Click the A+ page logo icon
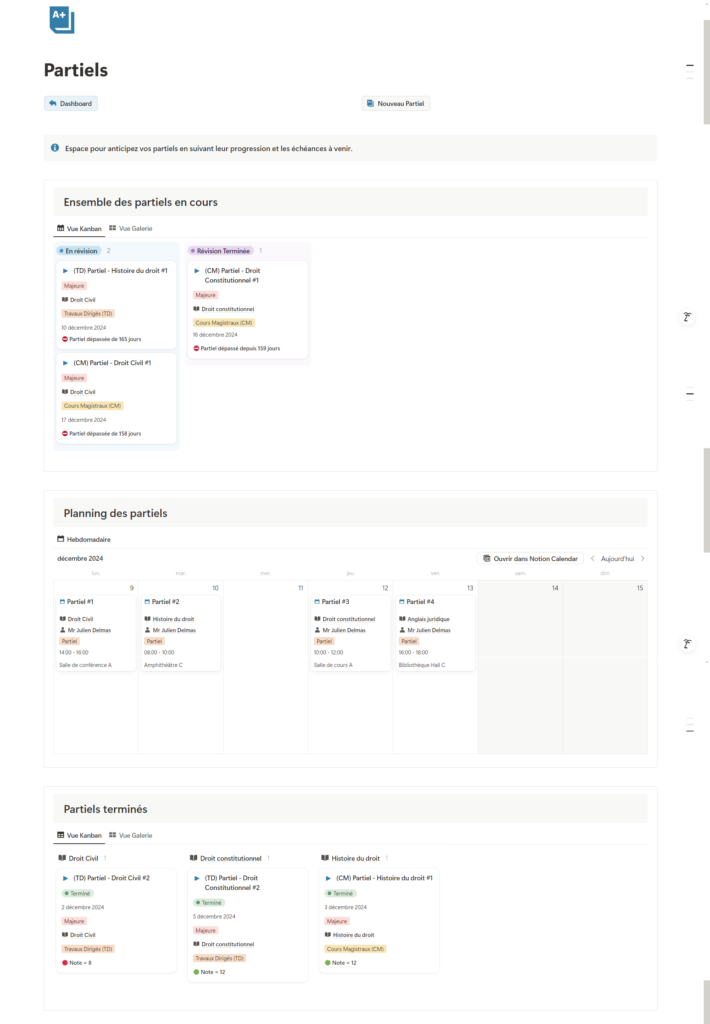This screenshot has width=710, height=1024. (61, 20)
